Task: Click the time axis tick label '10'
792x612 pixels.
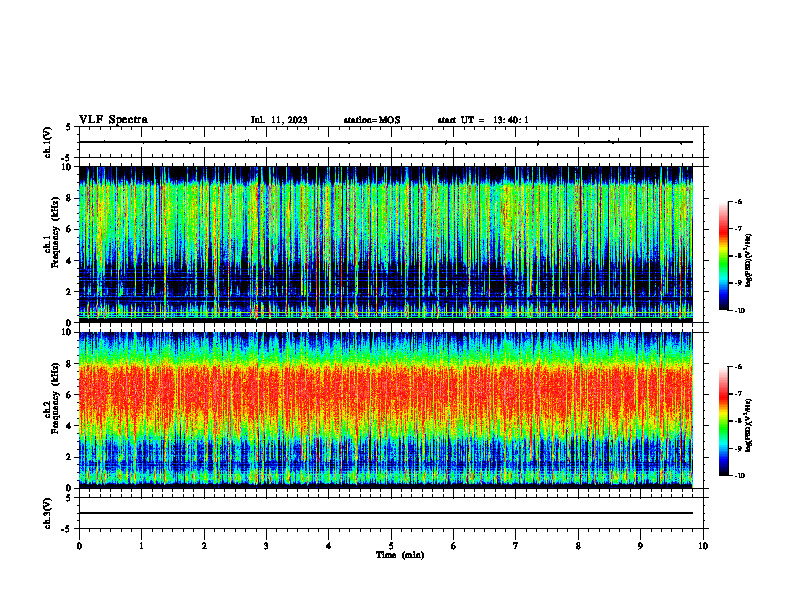Action: click(x=703, y=546)
